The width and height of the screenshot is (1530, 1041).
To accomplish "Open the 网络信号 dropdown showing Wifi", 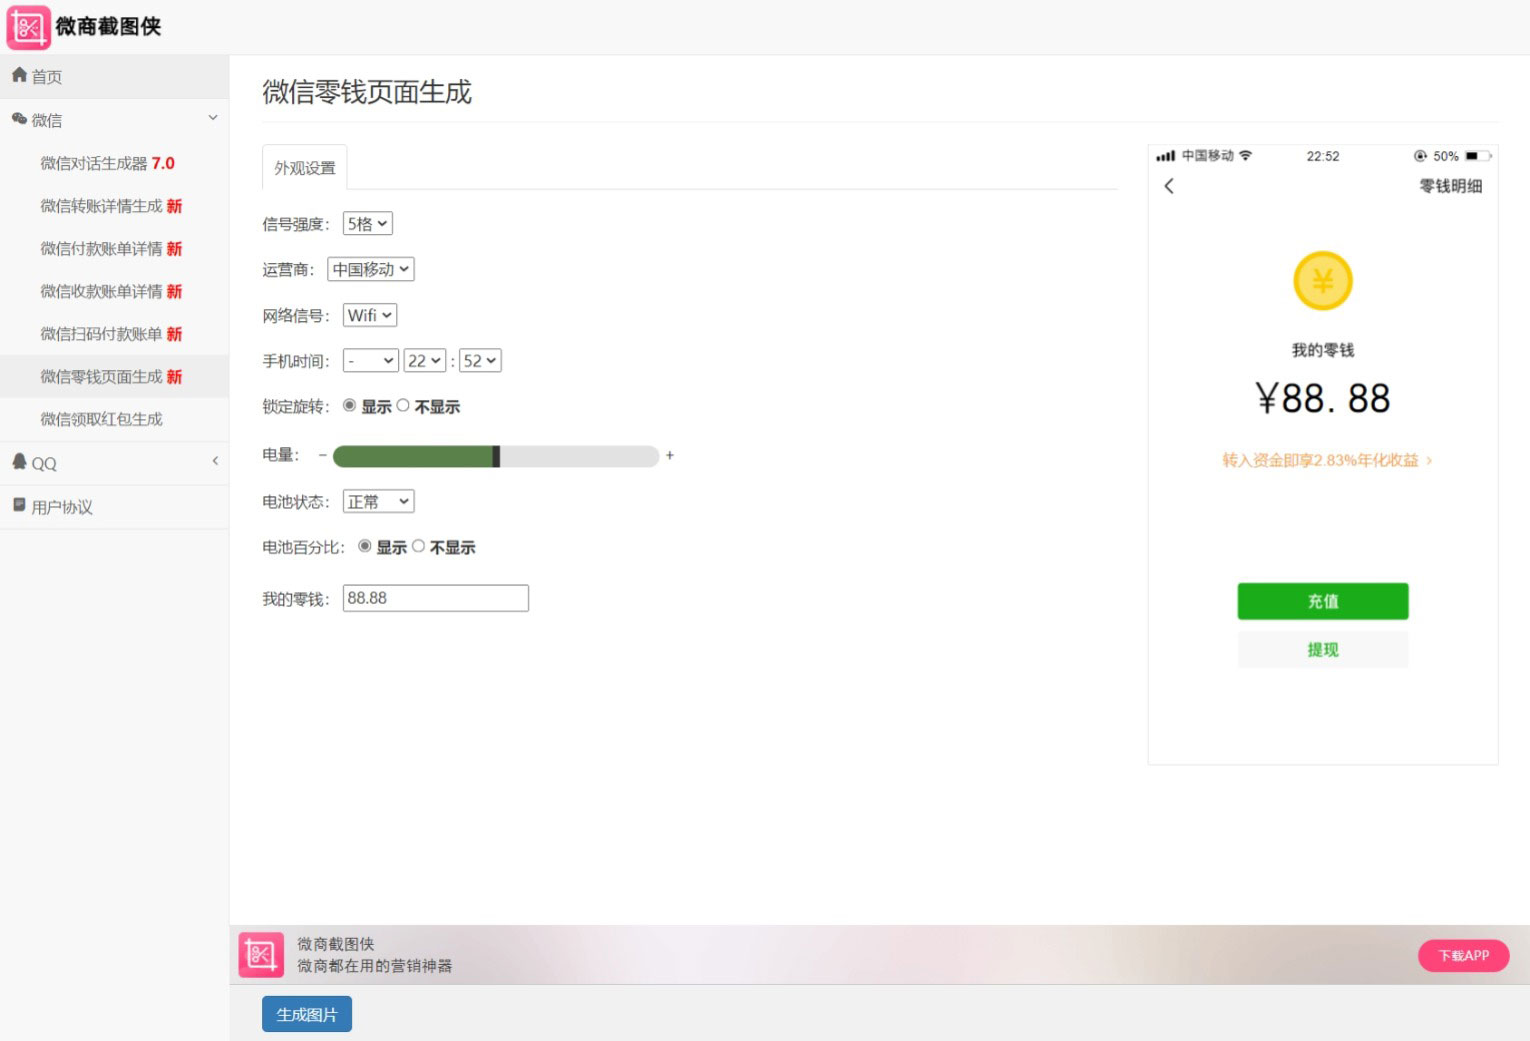I will pyautogui.click(x=370, y=315).
